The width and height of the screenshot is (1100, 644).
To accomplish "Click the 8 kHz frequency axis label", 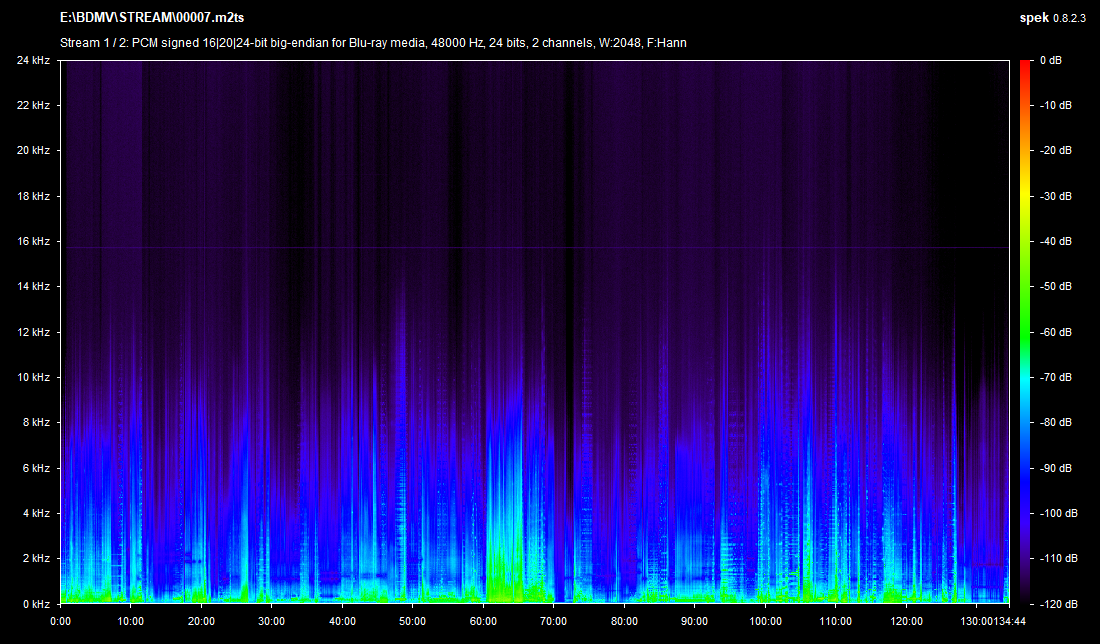I will 36,423.
